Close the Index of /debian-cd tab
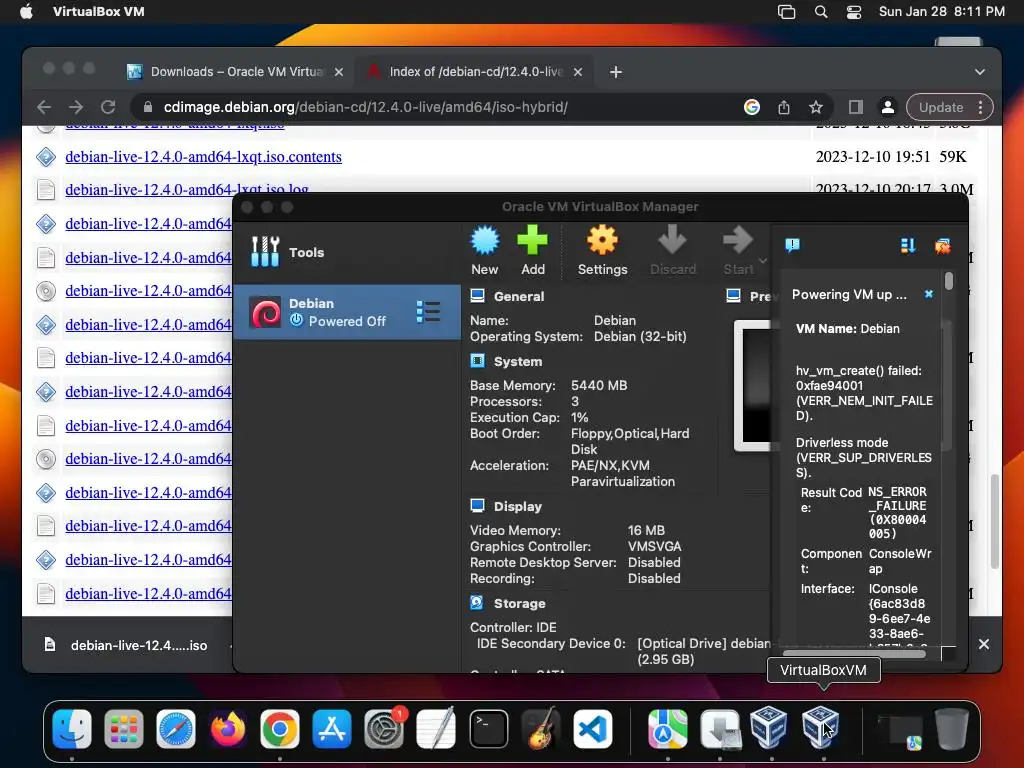This screenshot has height=768, width=1024. pyautogui.click(x=578, y=72)
